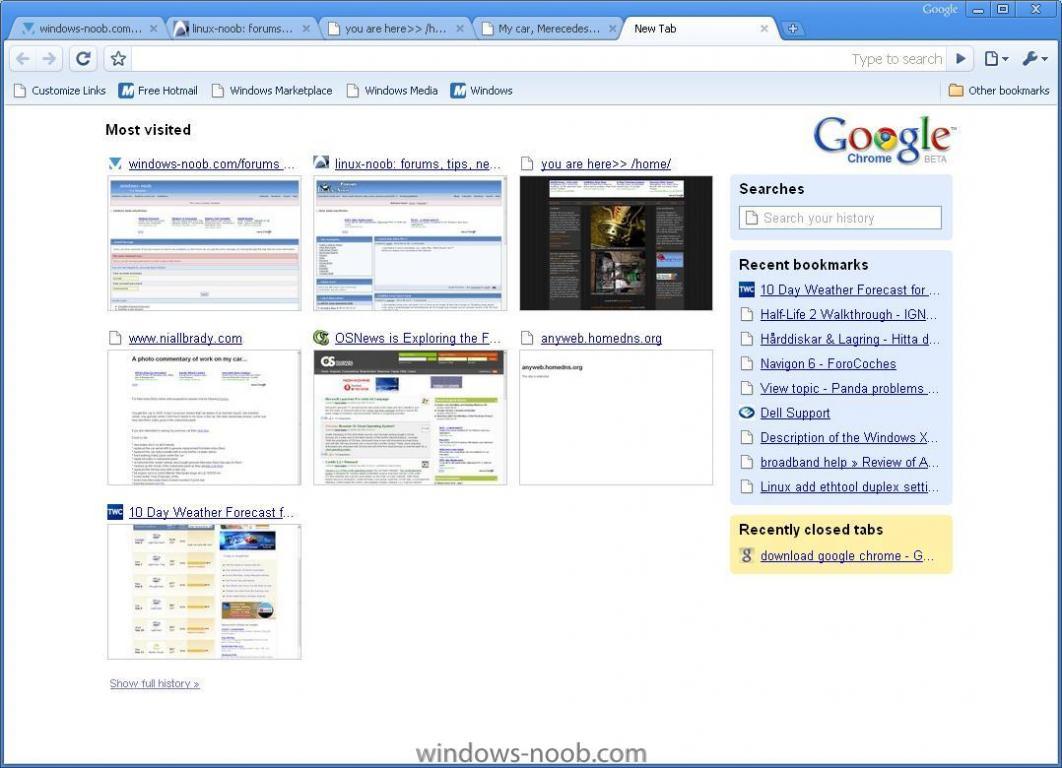This screenshot has width=1062, height=768.
Task: Open the Windows bookmark in the bar
Action: 482,90
